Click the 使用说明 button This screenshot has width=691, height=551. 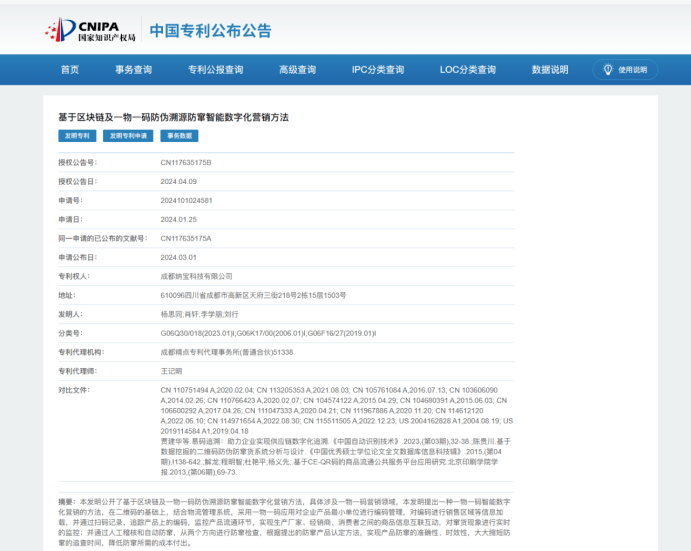[625, 70]
